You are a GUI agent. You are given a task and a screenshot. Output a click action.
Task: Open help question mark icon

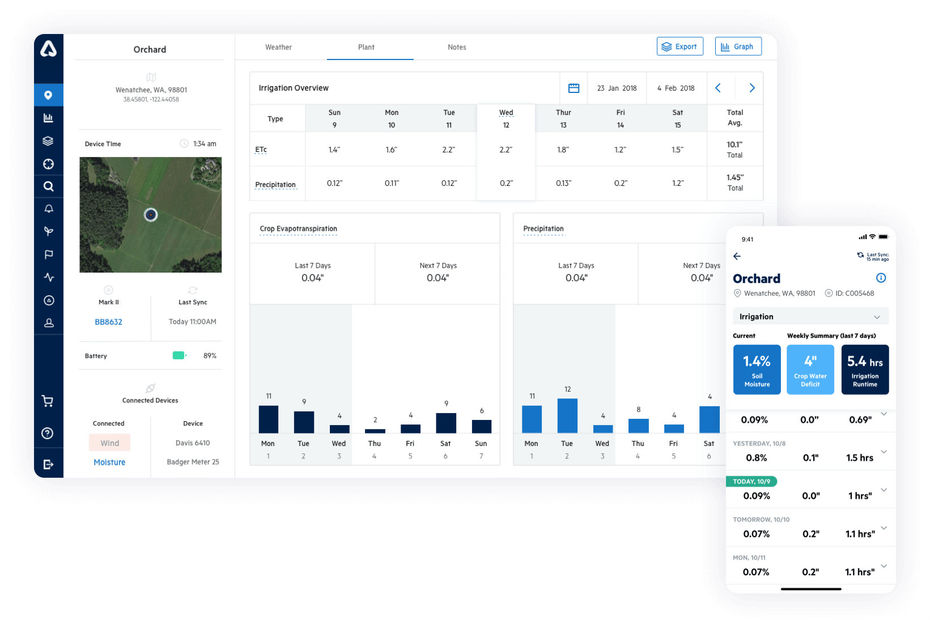pyautogui.click(x=48, y=433)
